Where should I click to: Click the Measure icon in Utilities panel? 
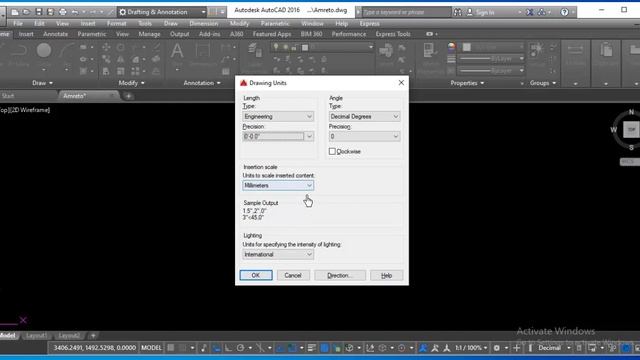[x=575, y=50]
